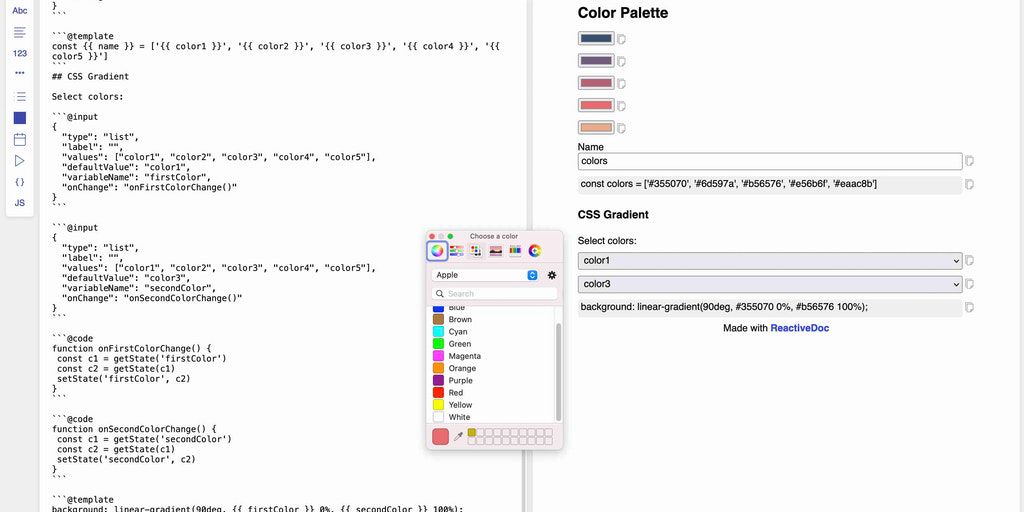The image size is (1024, 512).
Task: Click the linear-gradient output text
Action: [724, 307]
